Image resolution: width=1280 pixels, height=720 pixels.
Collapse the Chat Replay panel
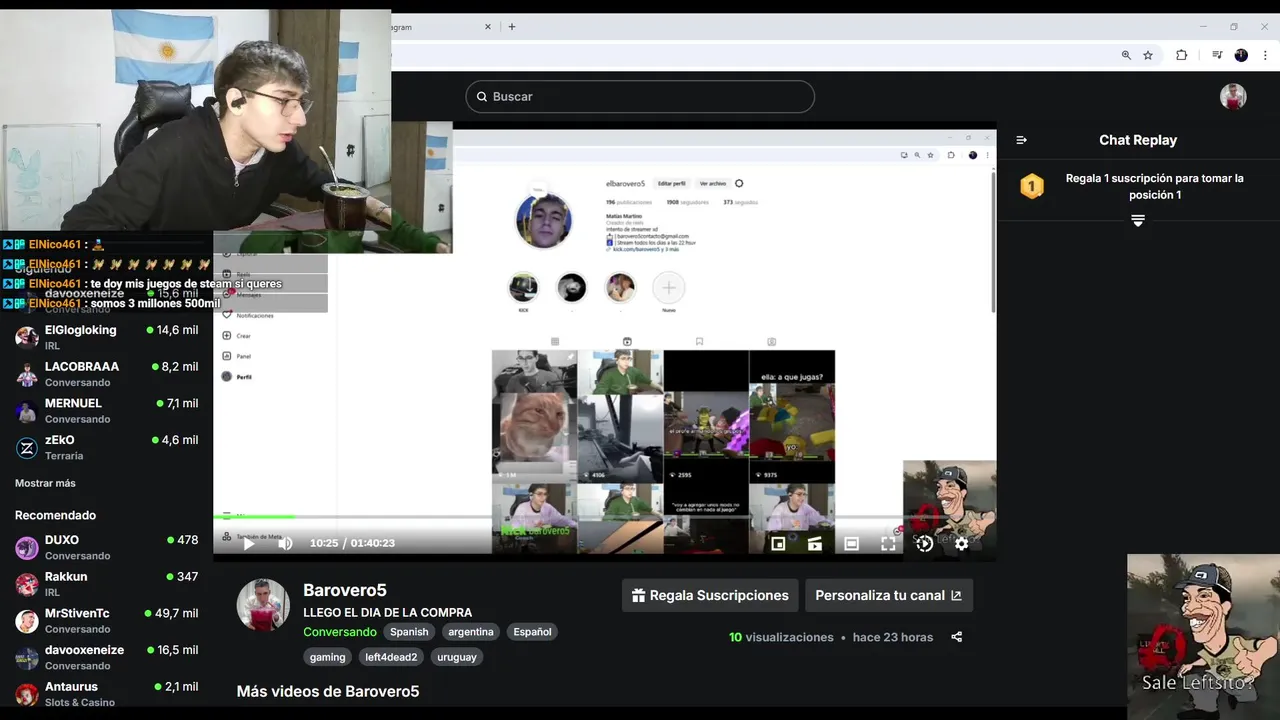tap(1021, 140)
